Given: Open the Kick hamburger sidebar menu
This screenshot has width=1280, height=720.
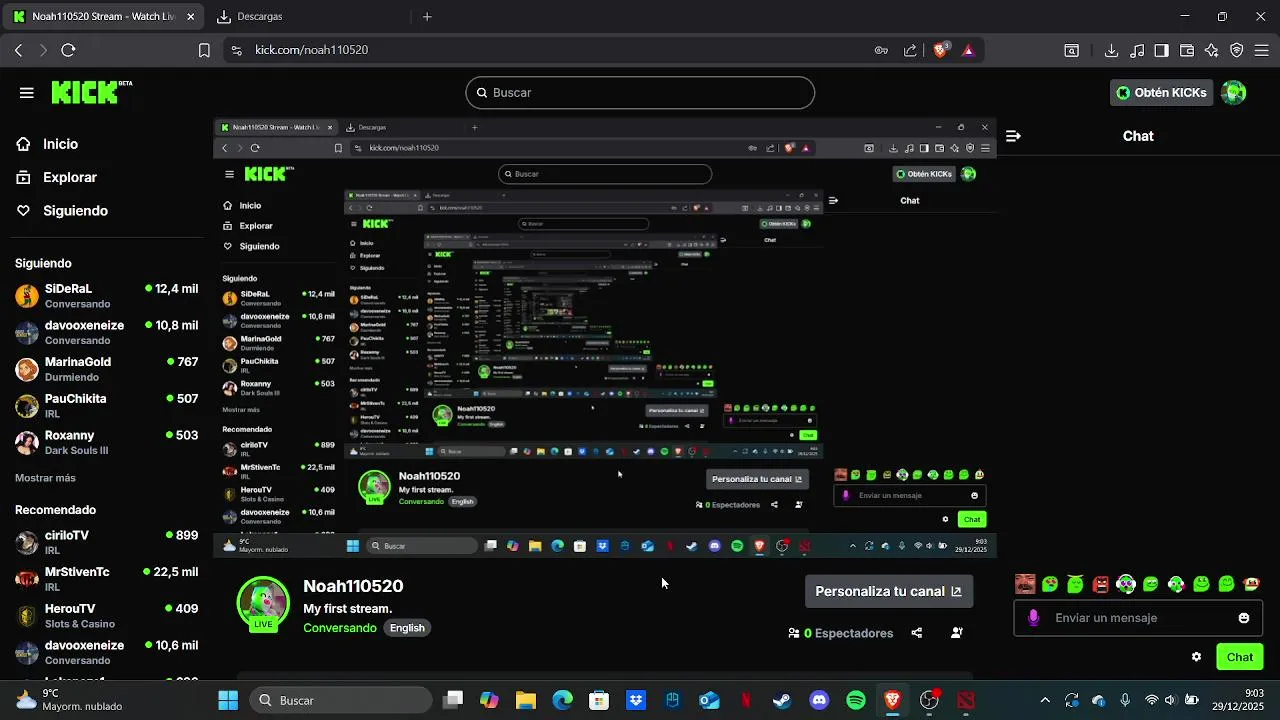Looking at the screenshot, I should (26, 93).
